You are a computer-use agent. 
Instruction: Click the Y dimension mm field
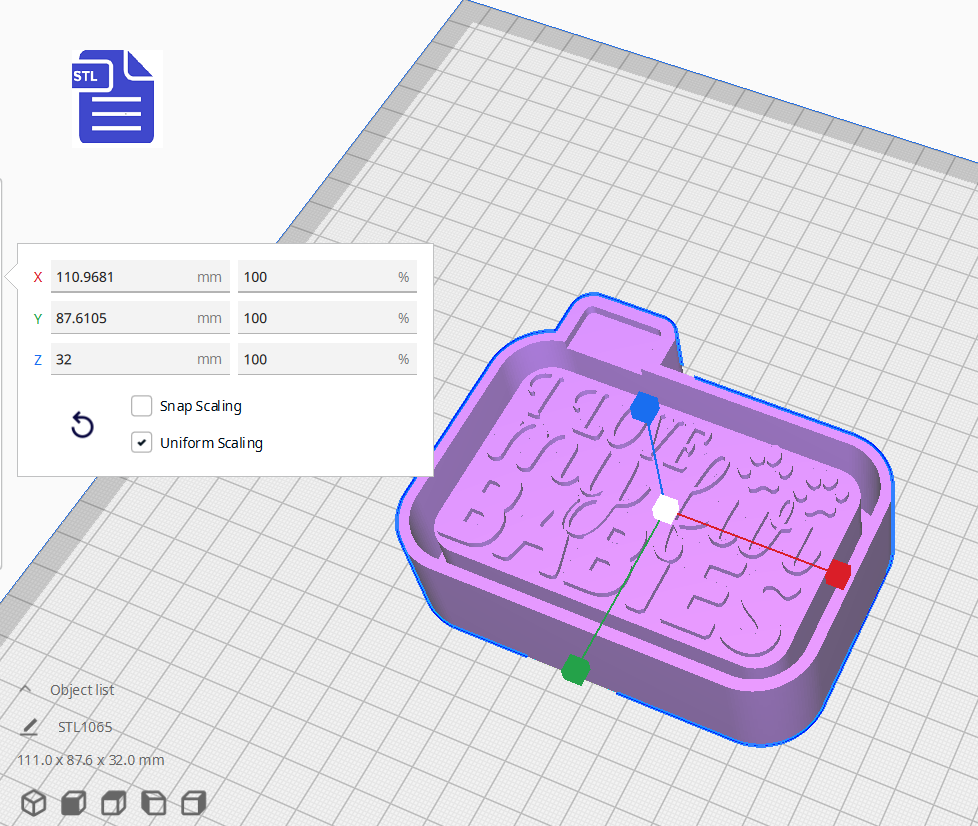(120, 318)
